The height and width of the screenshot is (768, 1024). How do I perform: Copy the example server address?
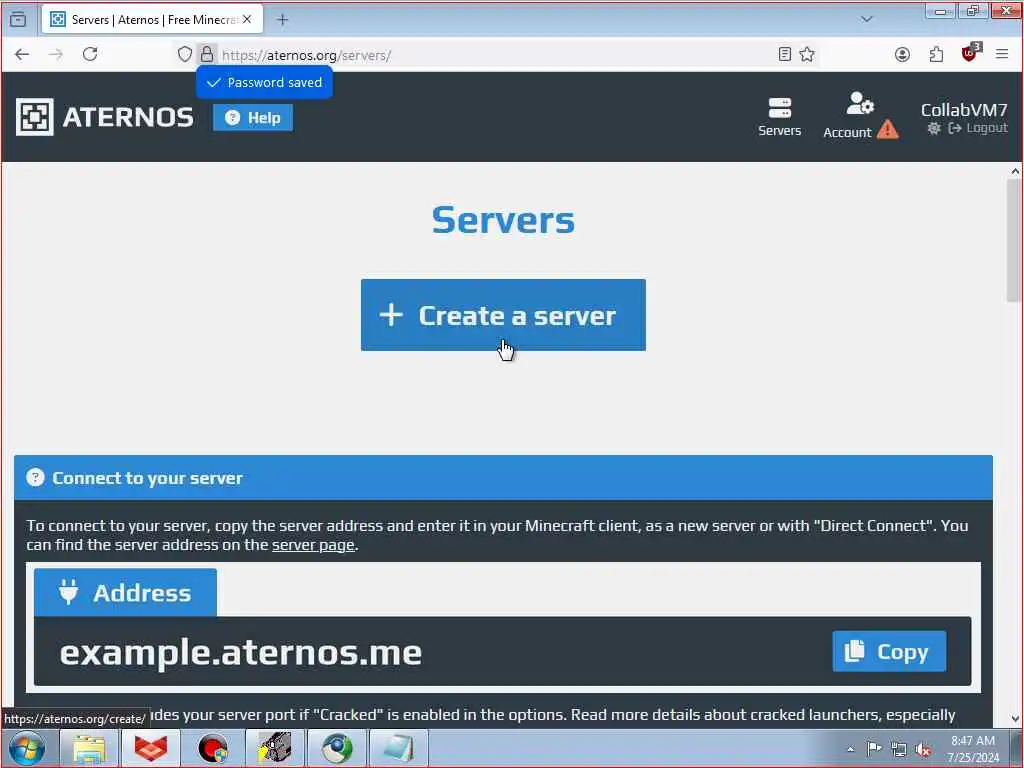[889, 651]
